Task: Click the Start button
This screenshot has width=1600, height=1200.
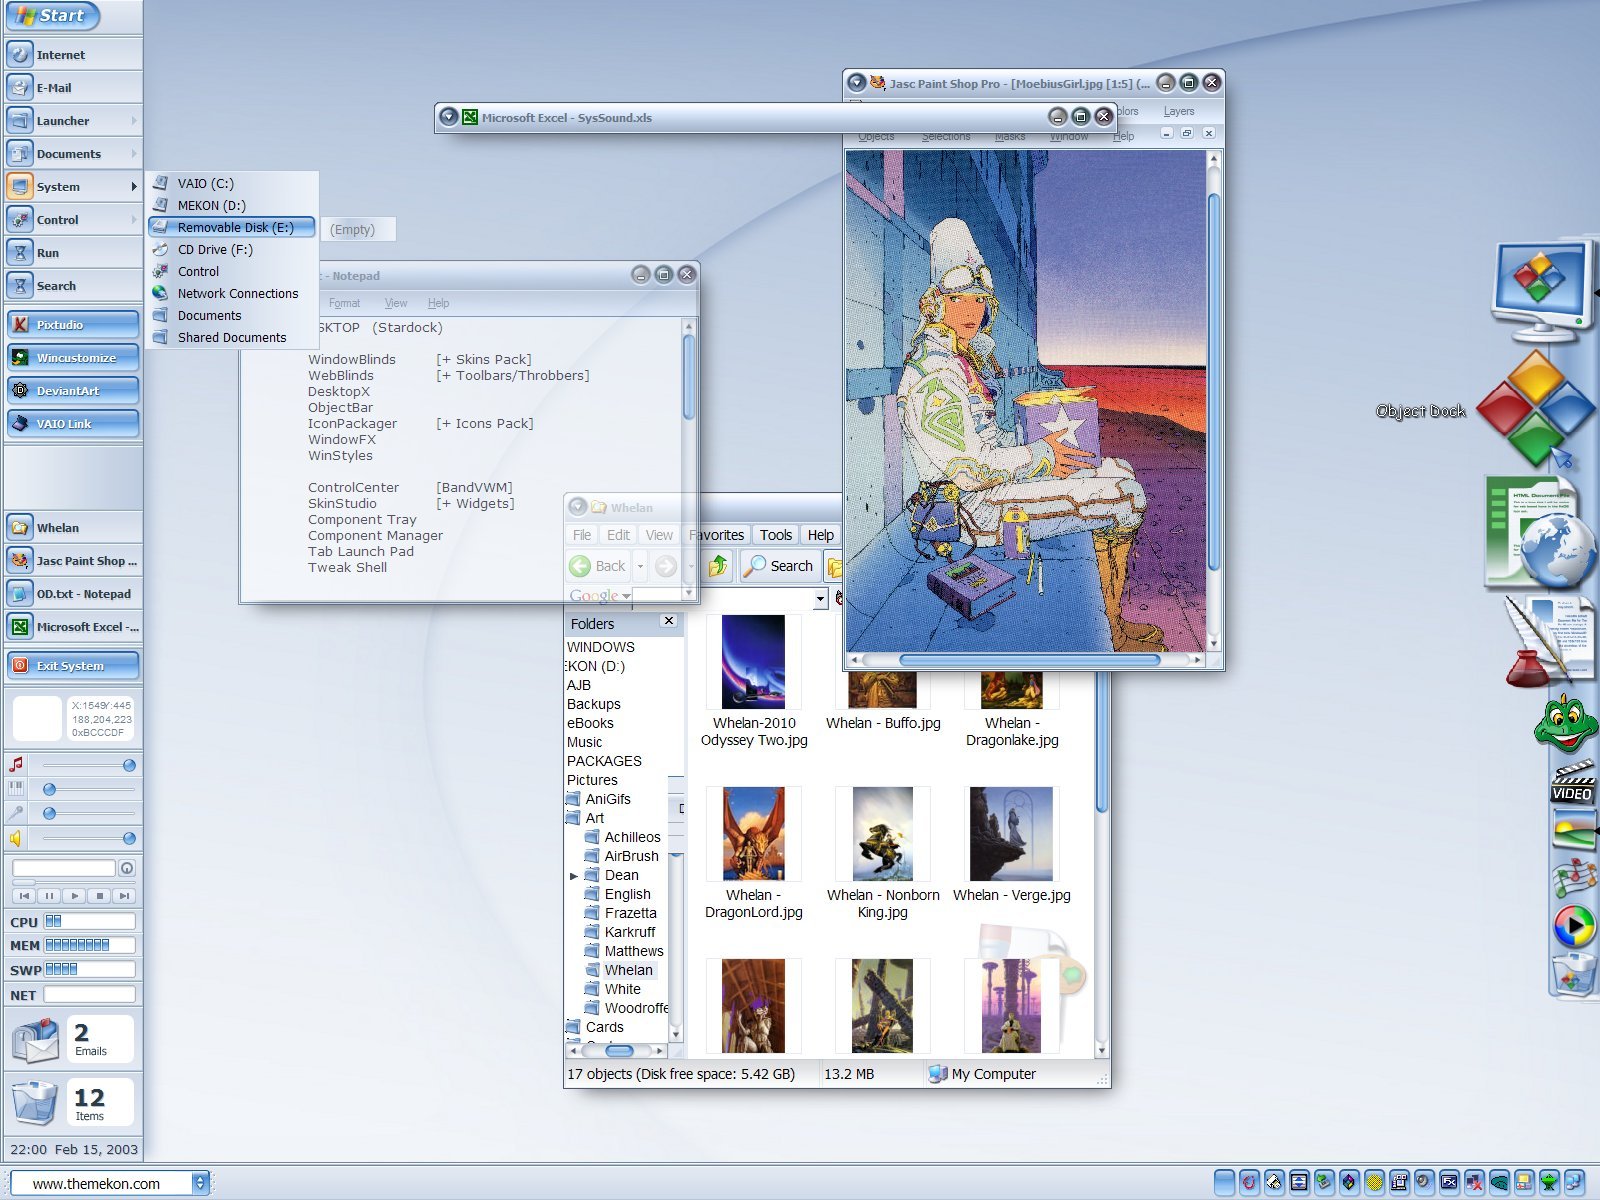Action: [x=53, y=16]
